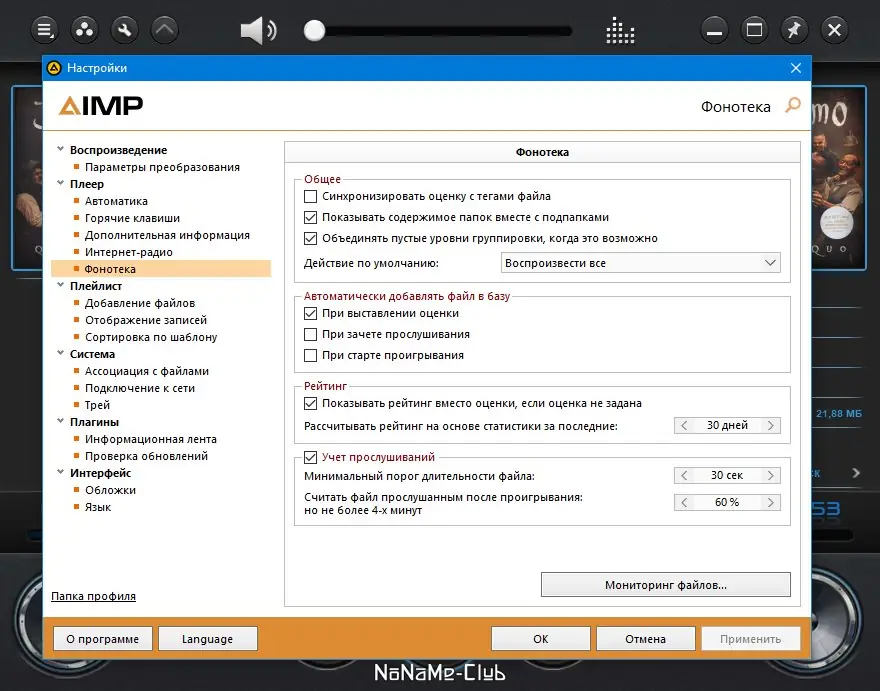Collapse the Плеер tree section
880x691 pixels.
[60, 183]
